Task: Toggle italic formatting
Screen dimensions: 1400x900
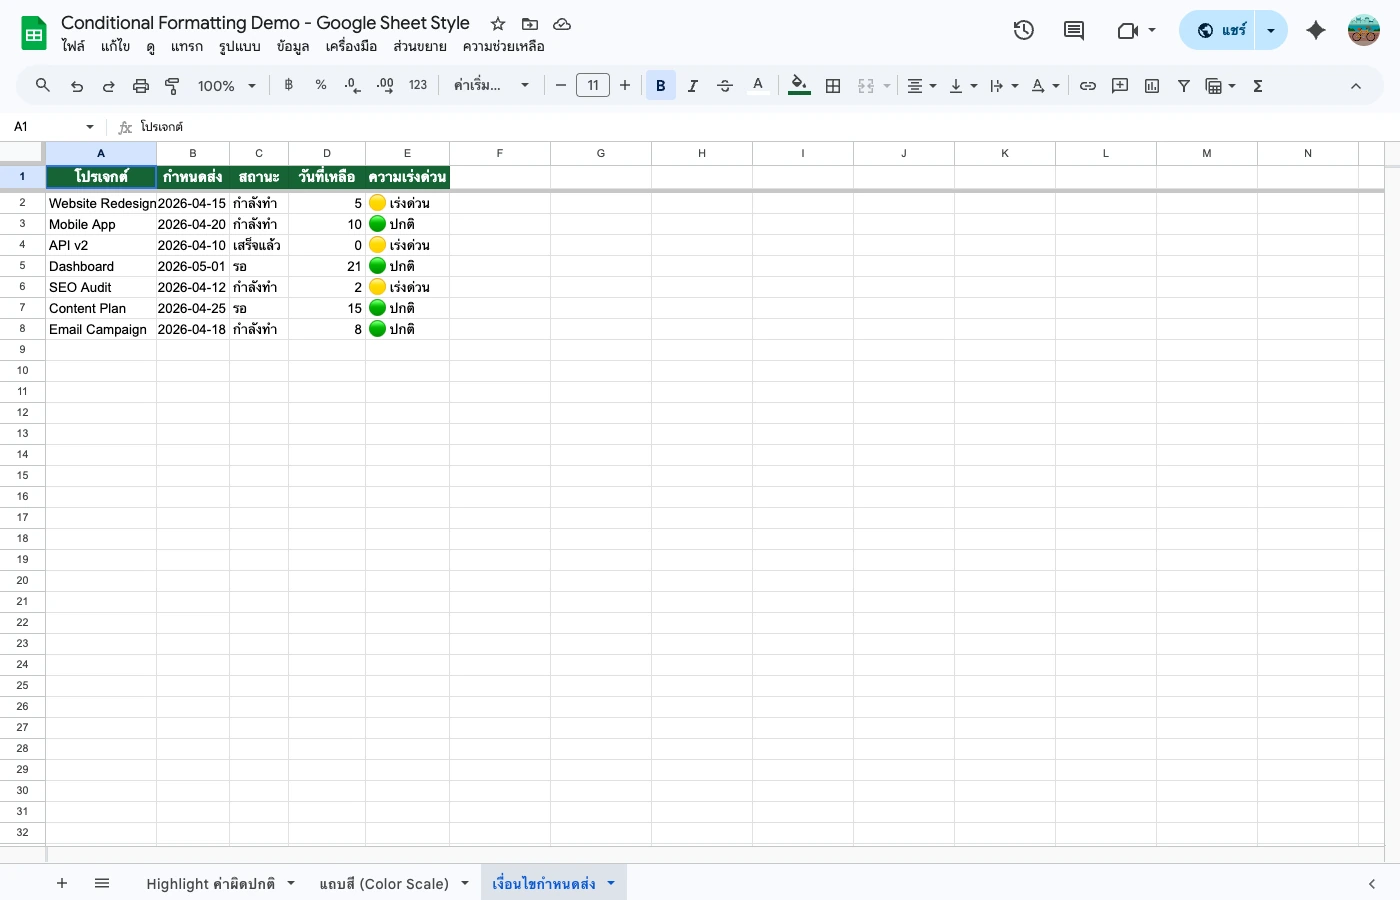Action: point(693,85)
